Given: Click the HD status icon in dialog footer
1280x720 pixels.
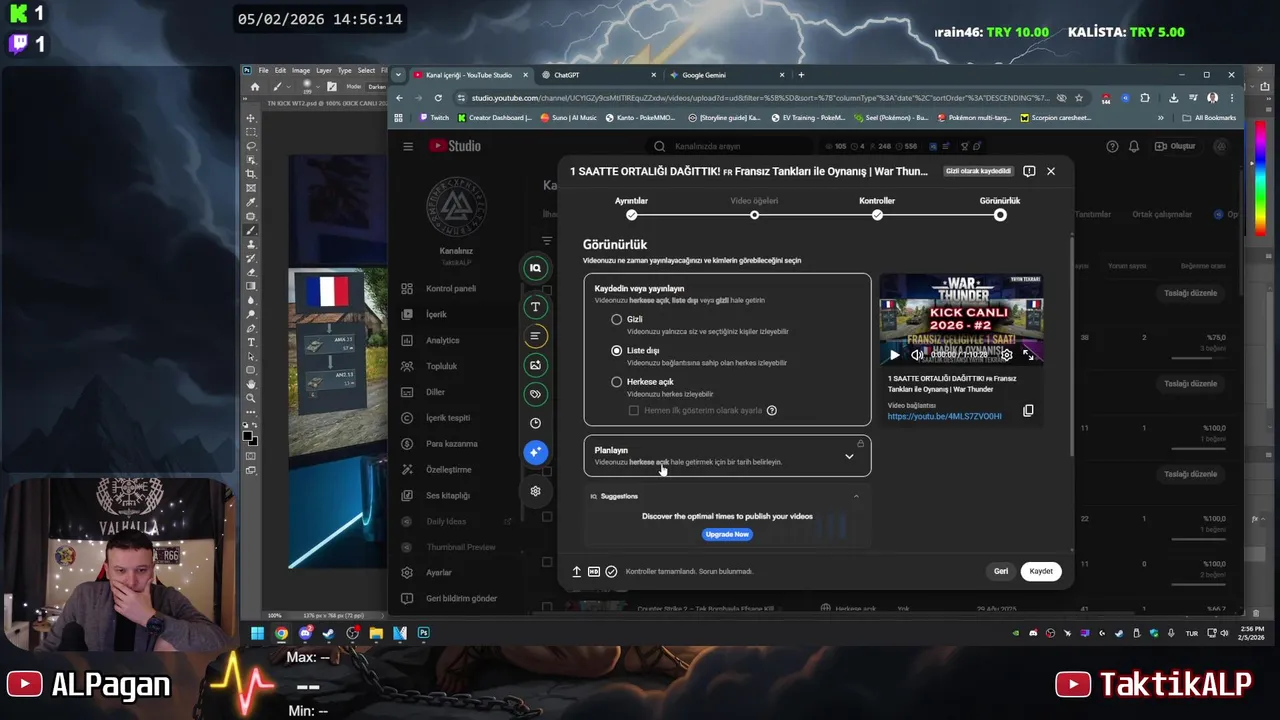Looking at the screenshot, I should coord(594,571).
